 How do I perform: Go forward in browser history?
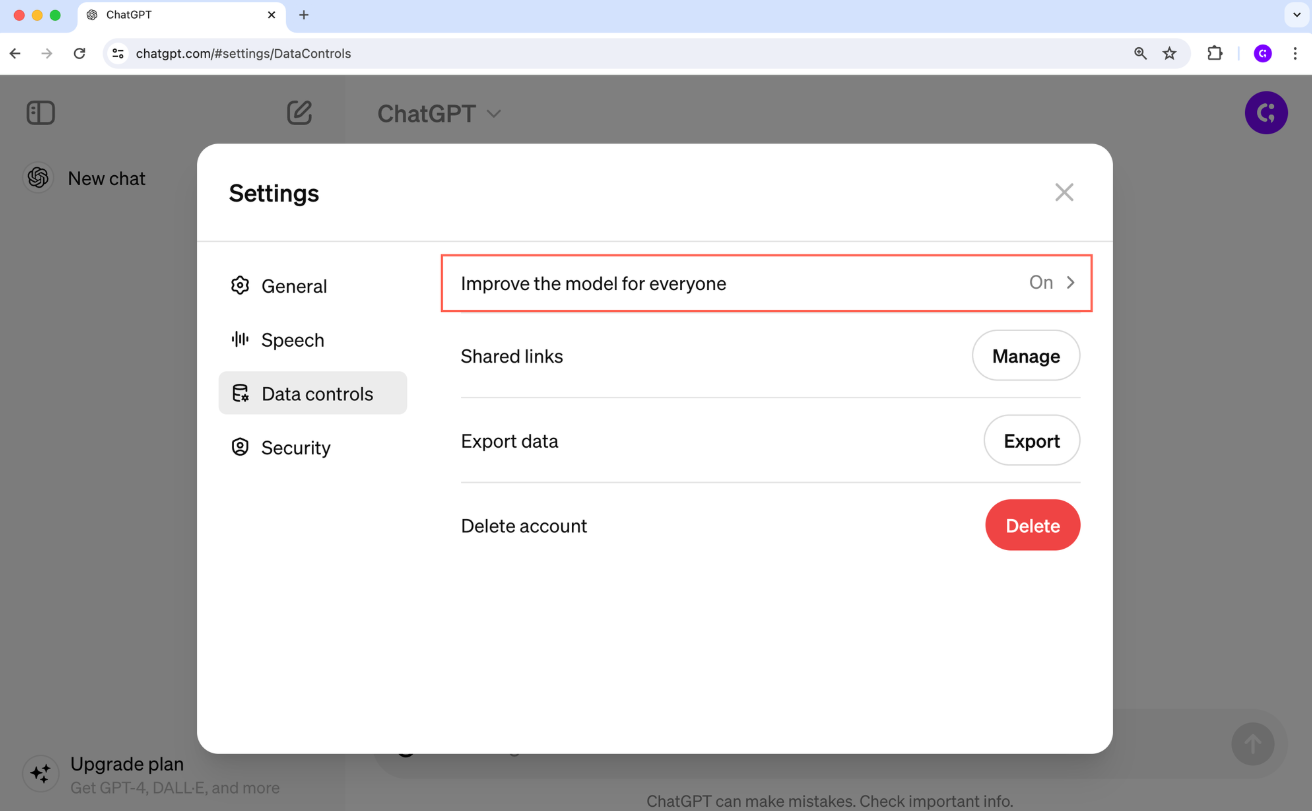click(x=47, y=53)
